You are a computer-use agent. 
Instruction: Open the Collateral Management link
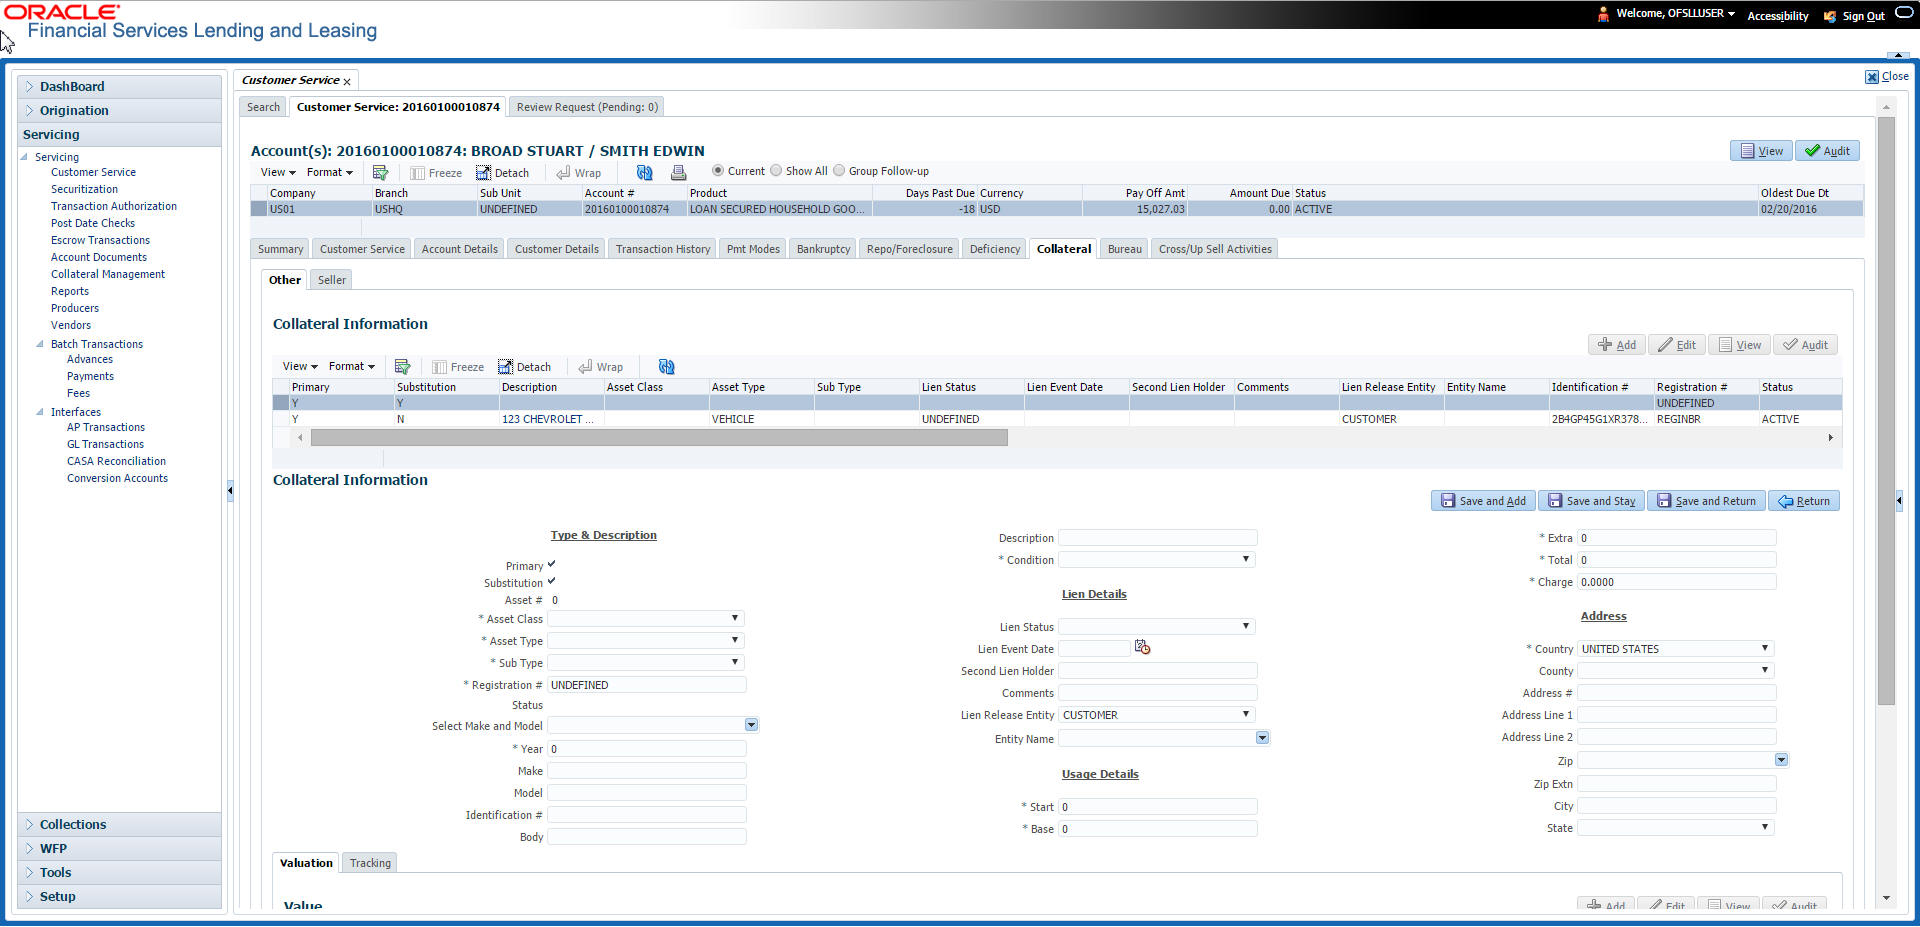point(108,274)
